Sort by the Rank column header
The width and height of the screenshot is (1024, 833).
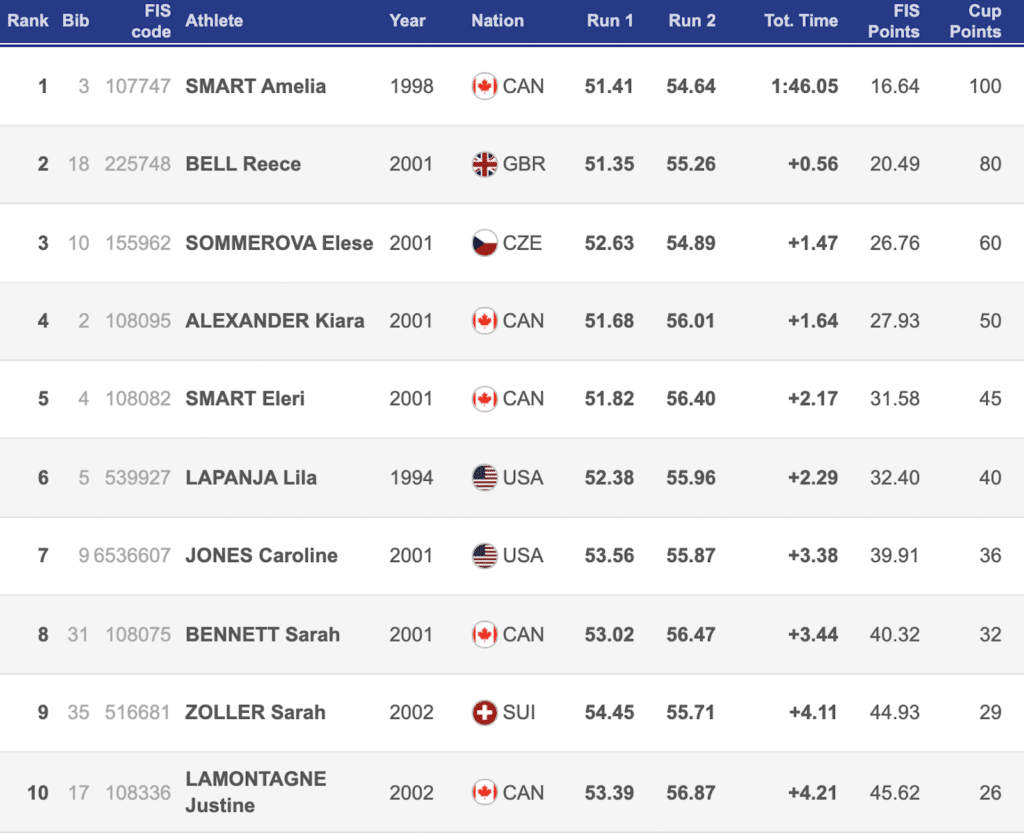pyautogui.click(x=28, y=20)
